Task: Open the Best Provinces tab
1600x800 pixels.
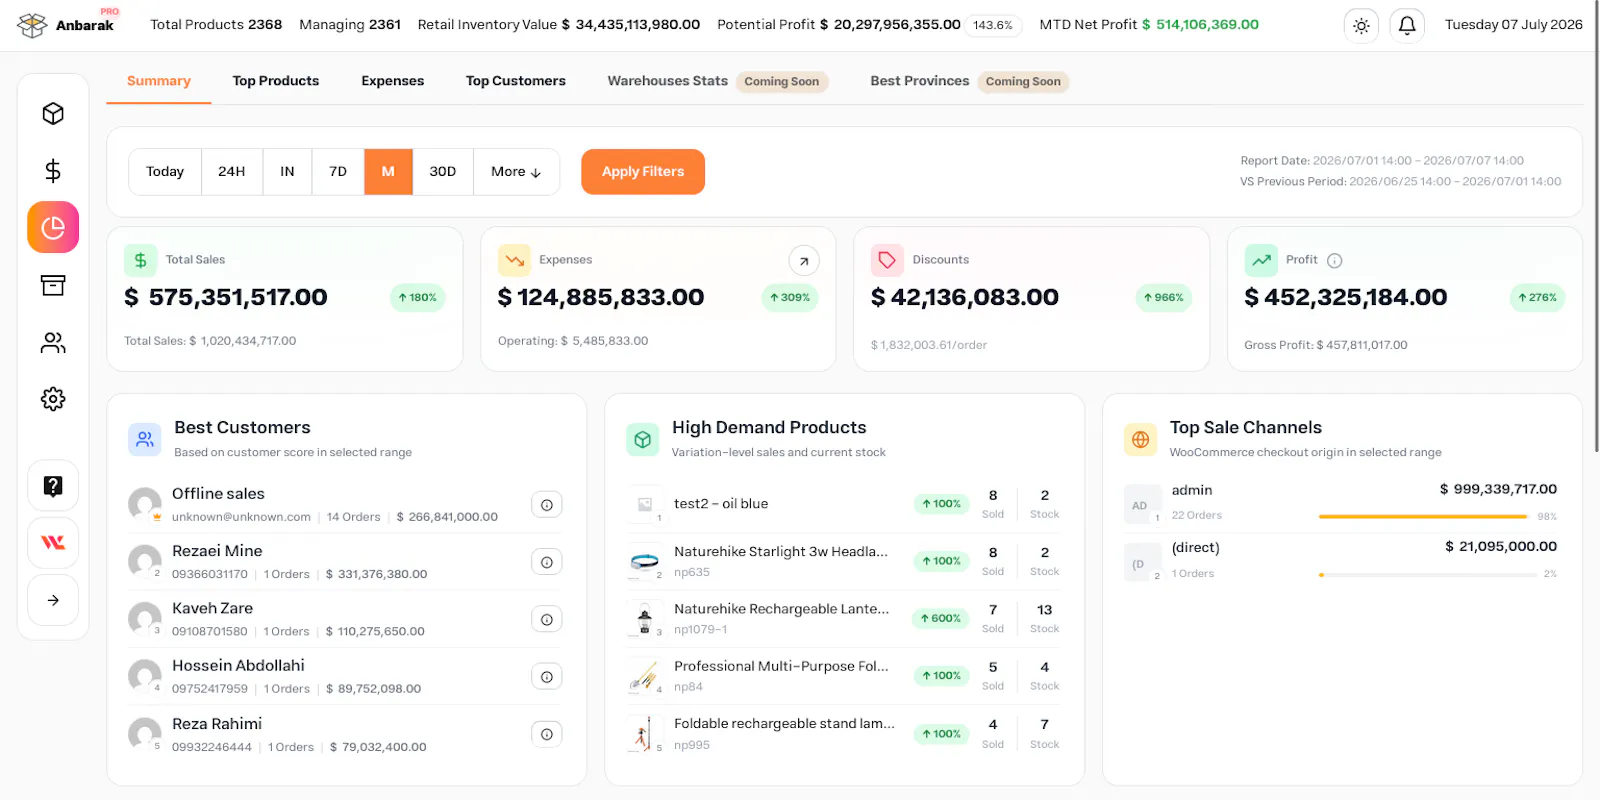Action: point(969,81)
